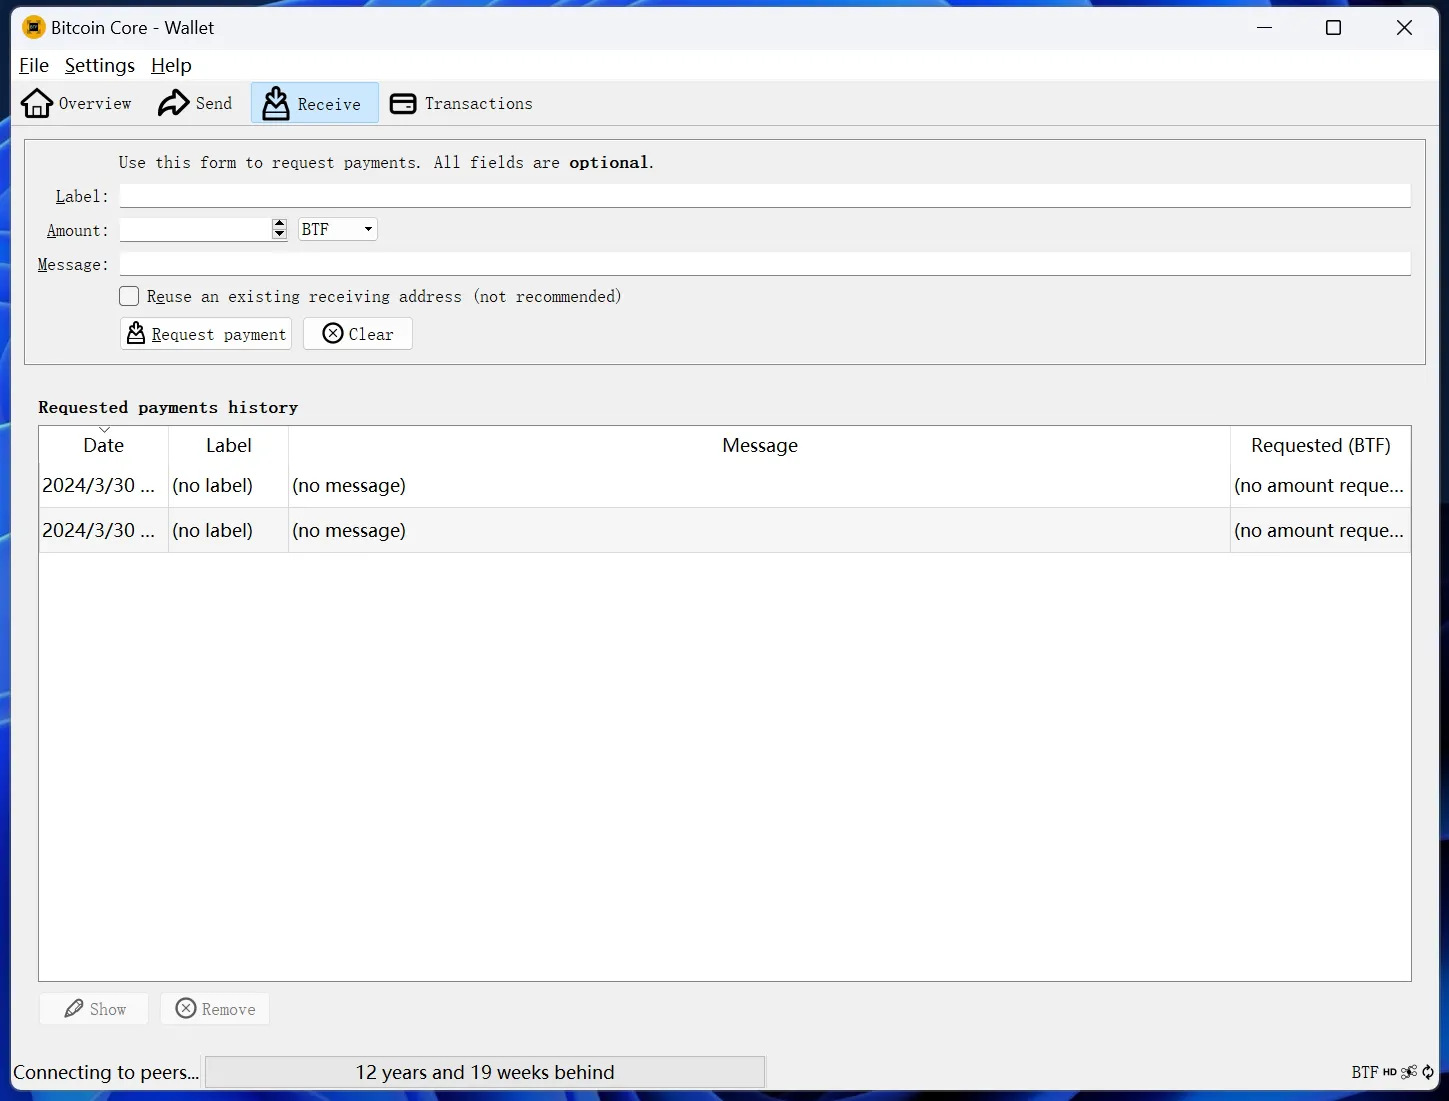
Task: Decrease amount with the down arrow
Action: click(x=279, y=235)
